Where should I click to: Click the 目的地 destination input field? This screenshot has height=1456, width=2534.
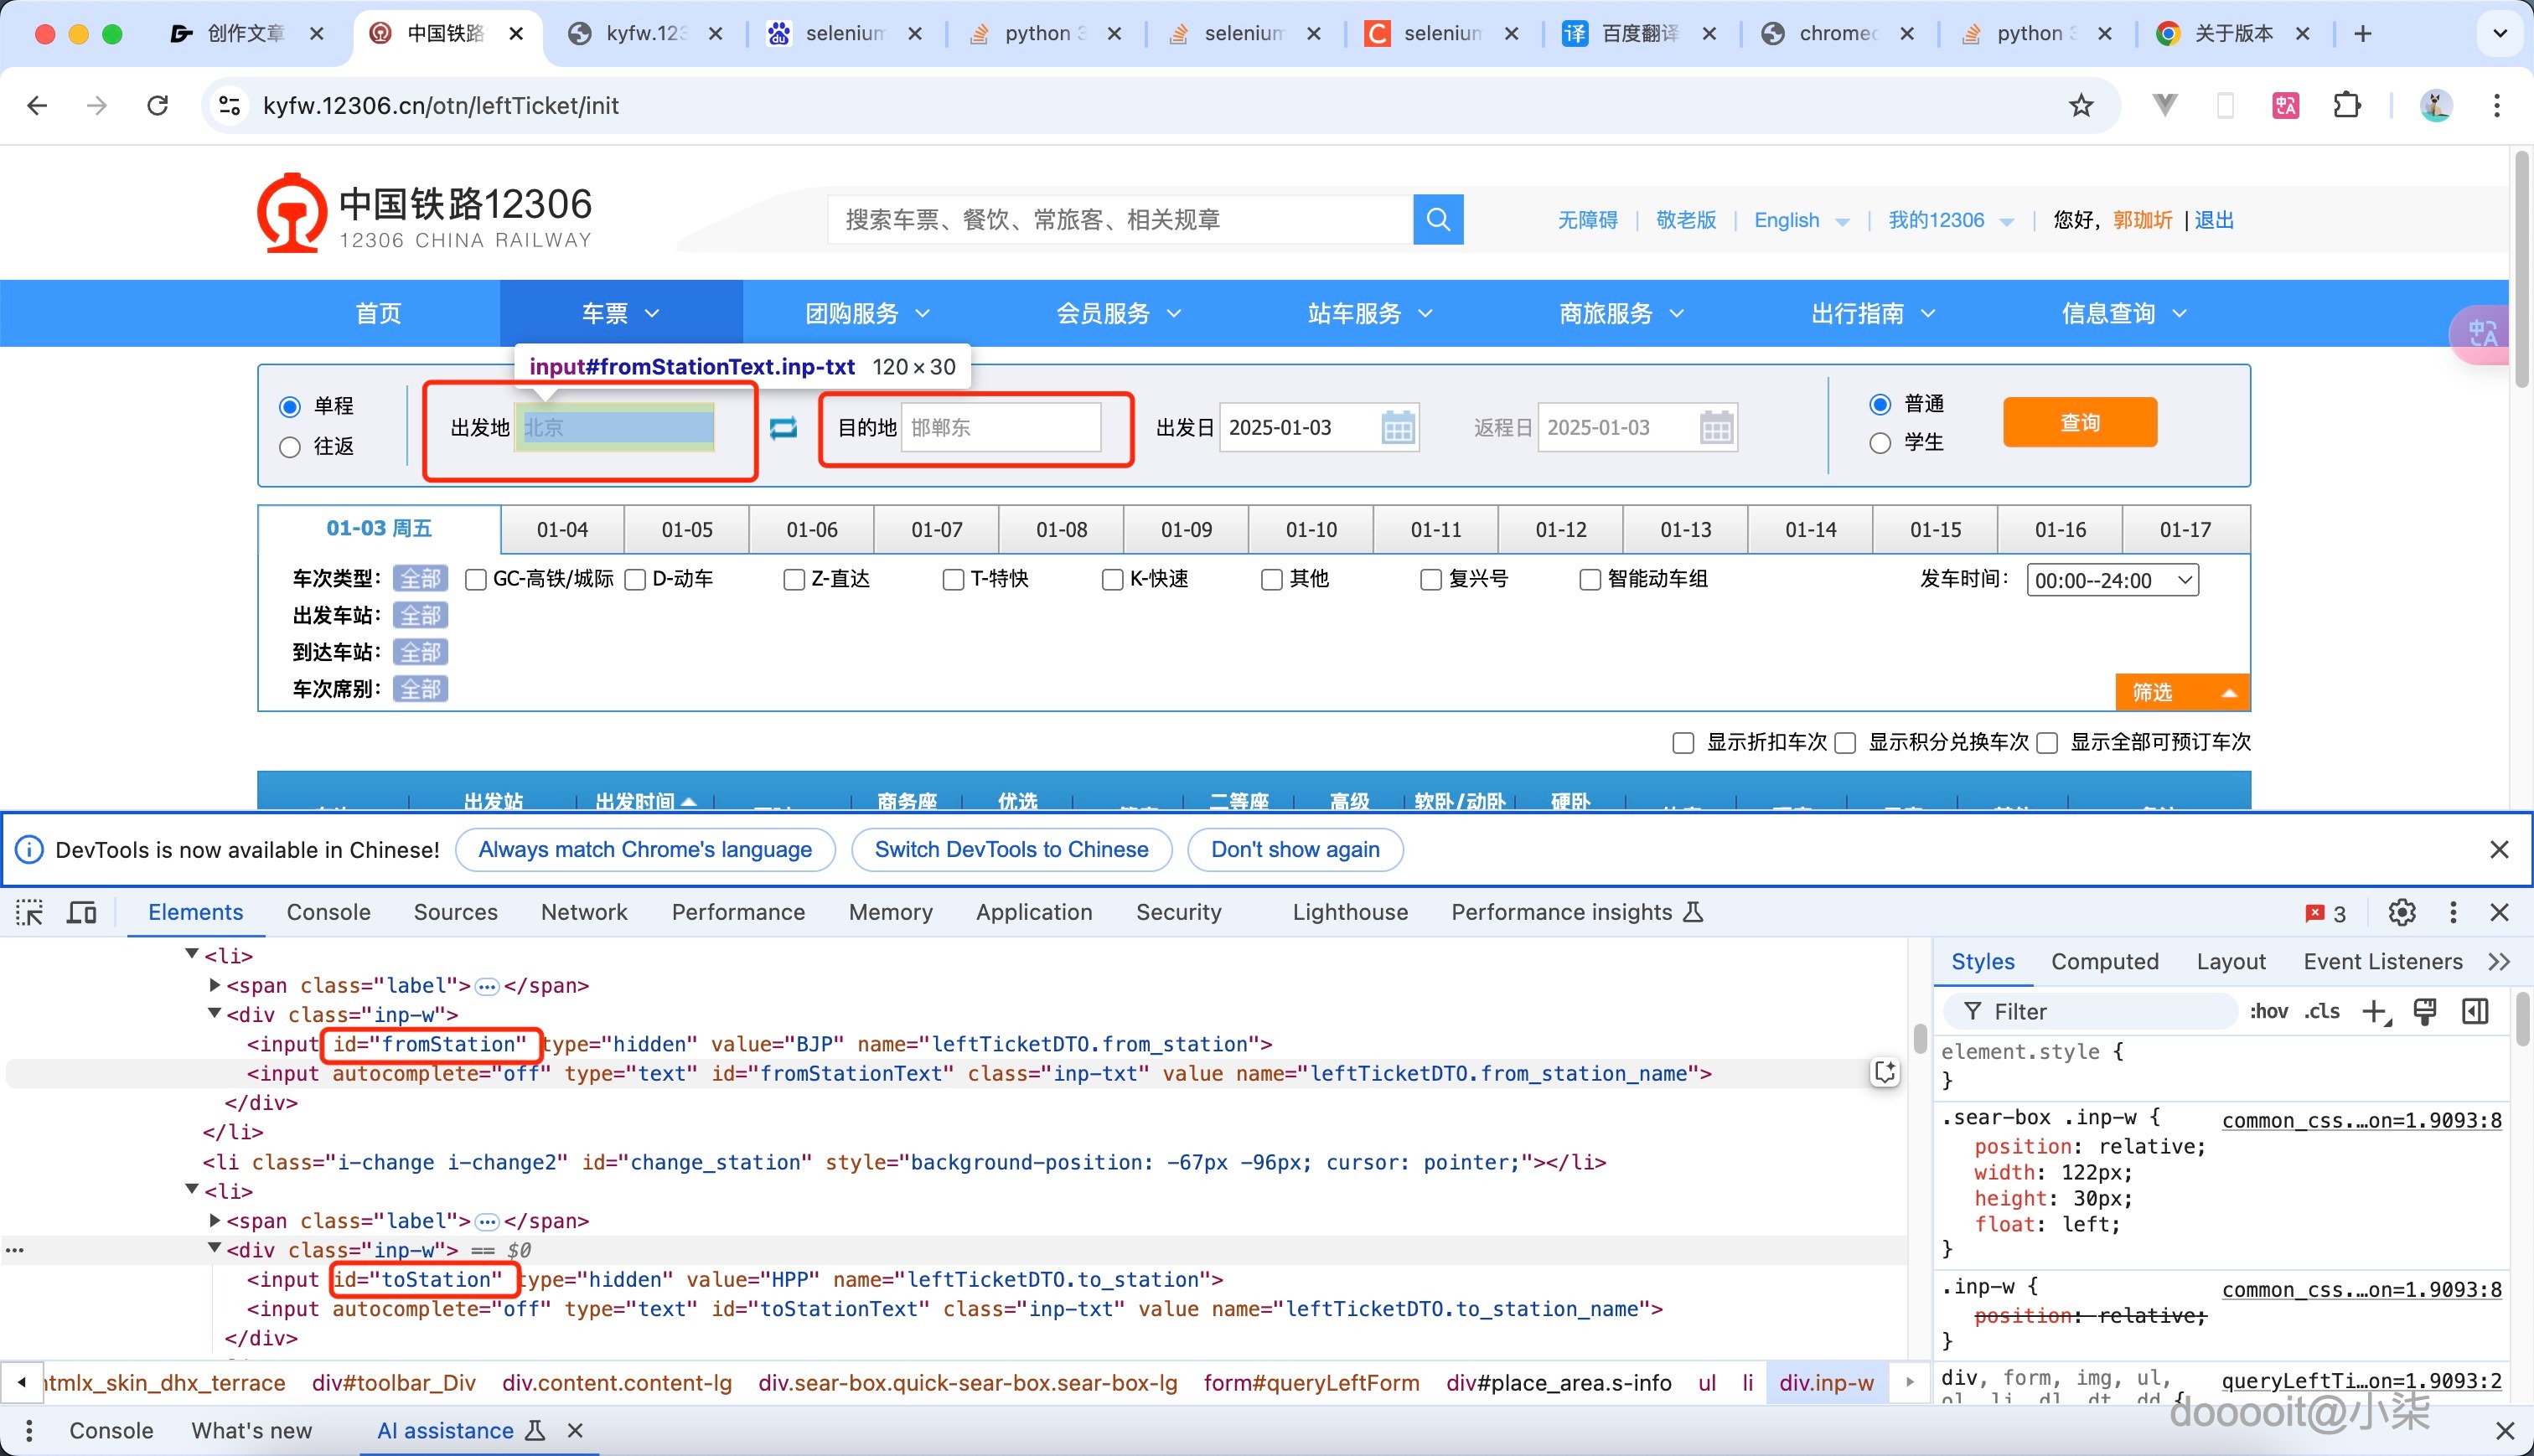pyautogui.click(x=1000, y=428)
